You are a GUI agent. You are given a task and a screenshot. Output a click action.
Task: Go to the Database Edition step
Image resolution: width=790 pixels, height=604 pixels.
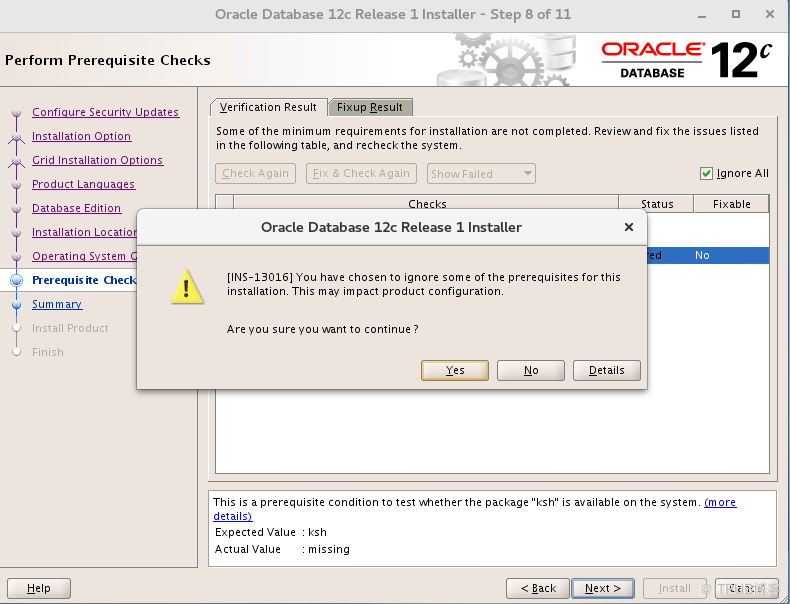[x=77, y=208]
